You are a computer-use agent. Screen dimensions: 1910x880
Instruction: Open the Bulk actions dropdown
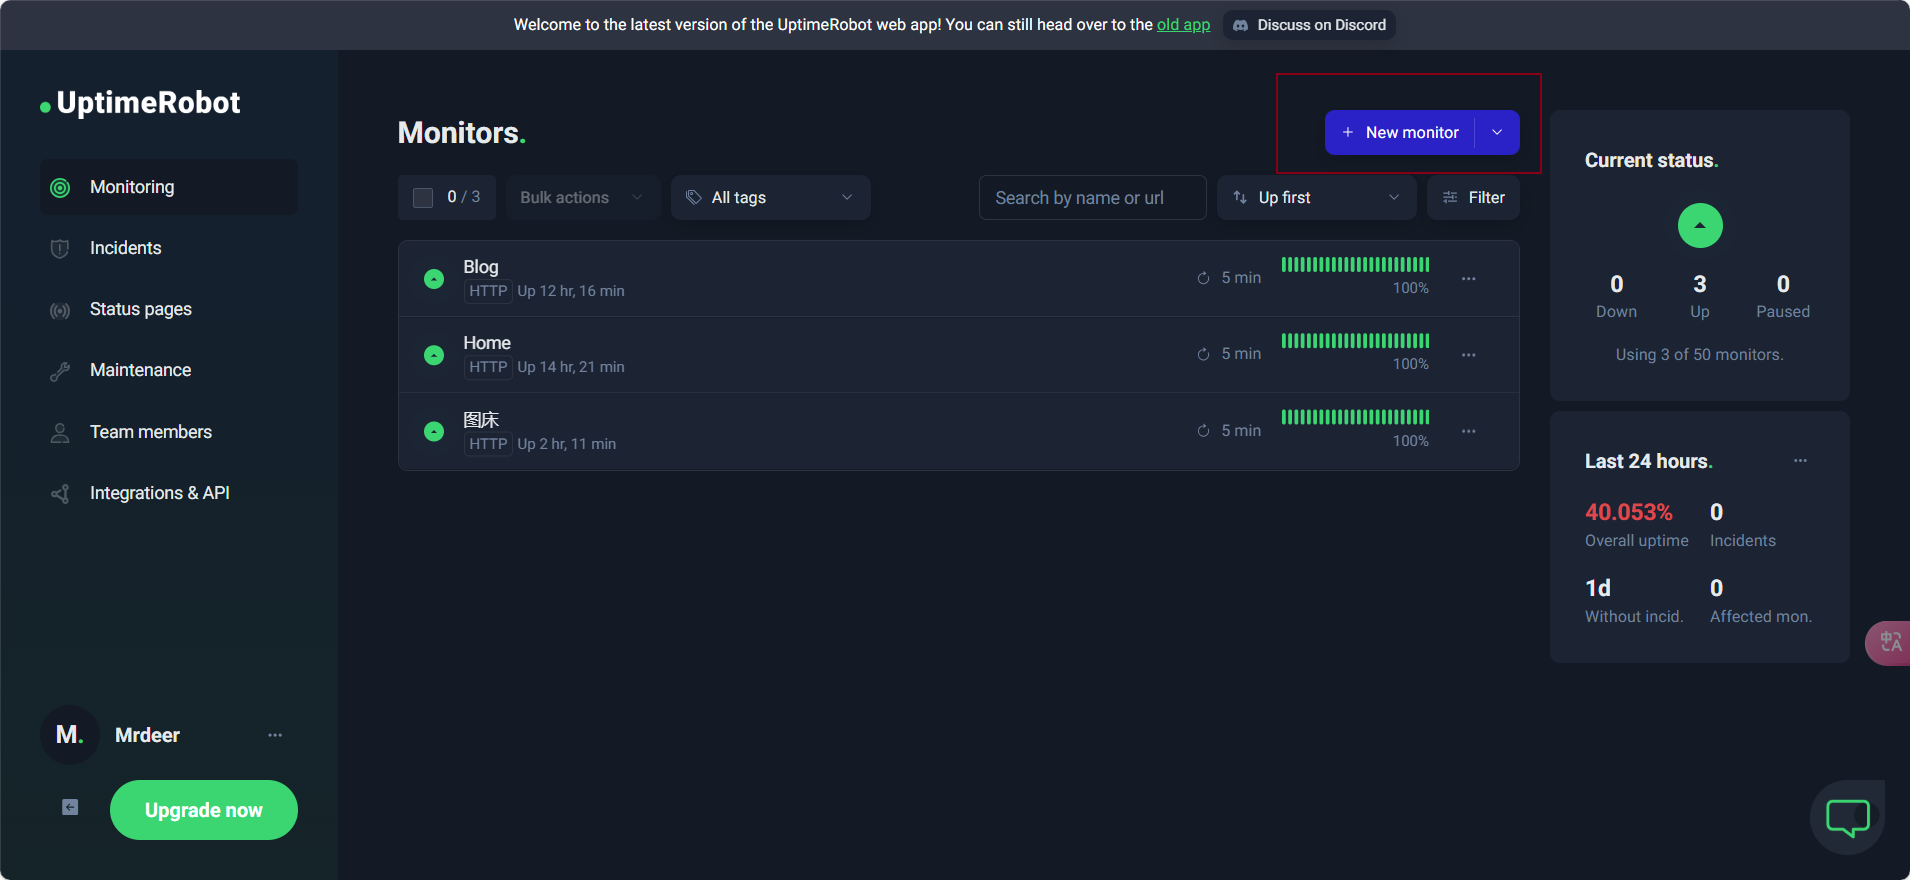point(582,198)
